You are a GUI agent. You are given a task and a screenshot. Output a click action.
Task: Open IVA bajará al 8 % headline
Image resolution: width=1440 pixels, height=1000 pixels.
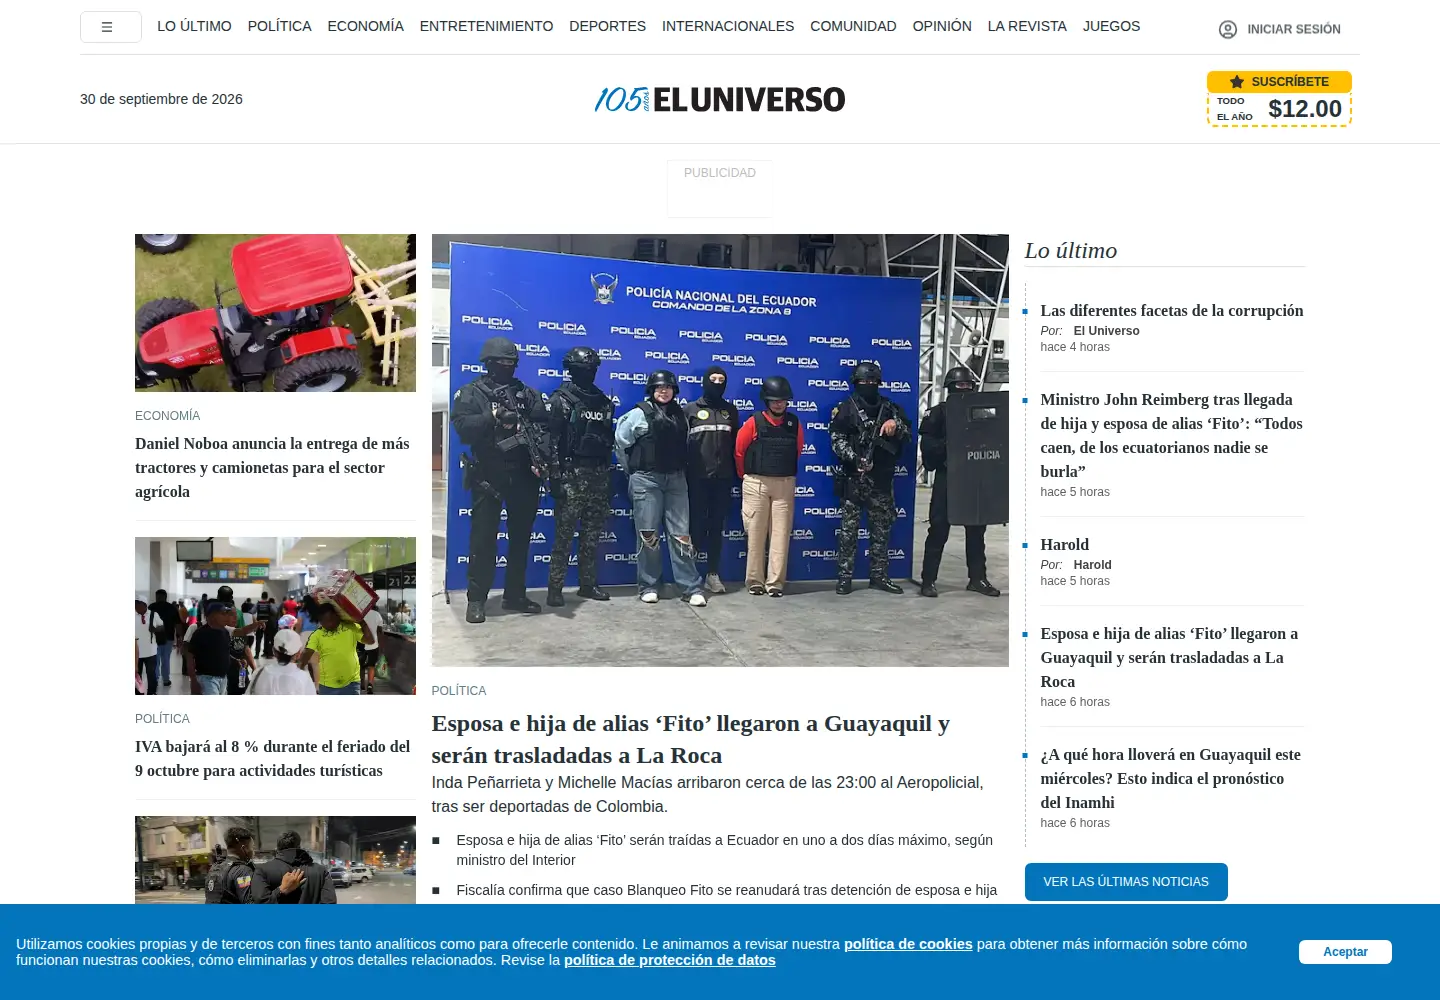[272, 759]
